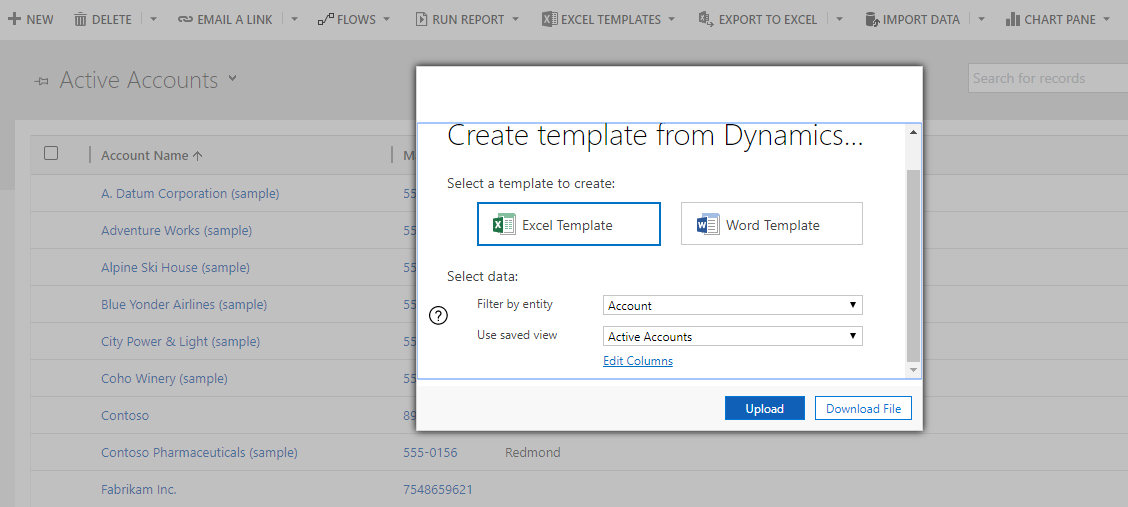Image resolution: width=1128 pixels, height=507 pixels.
Task: Open Adventure Works (sample) account
Action: 176,230
